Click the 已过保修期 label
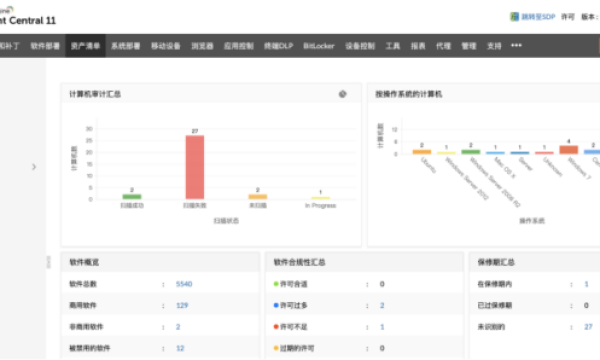This screenshot has width=600, height=360. point(494,305)
